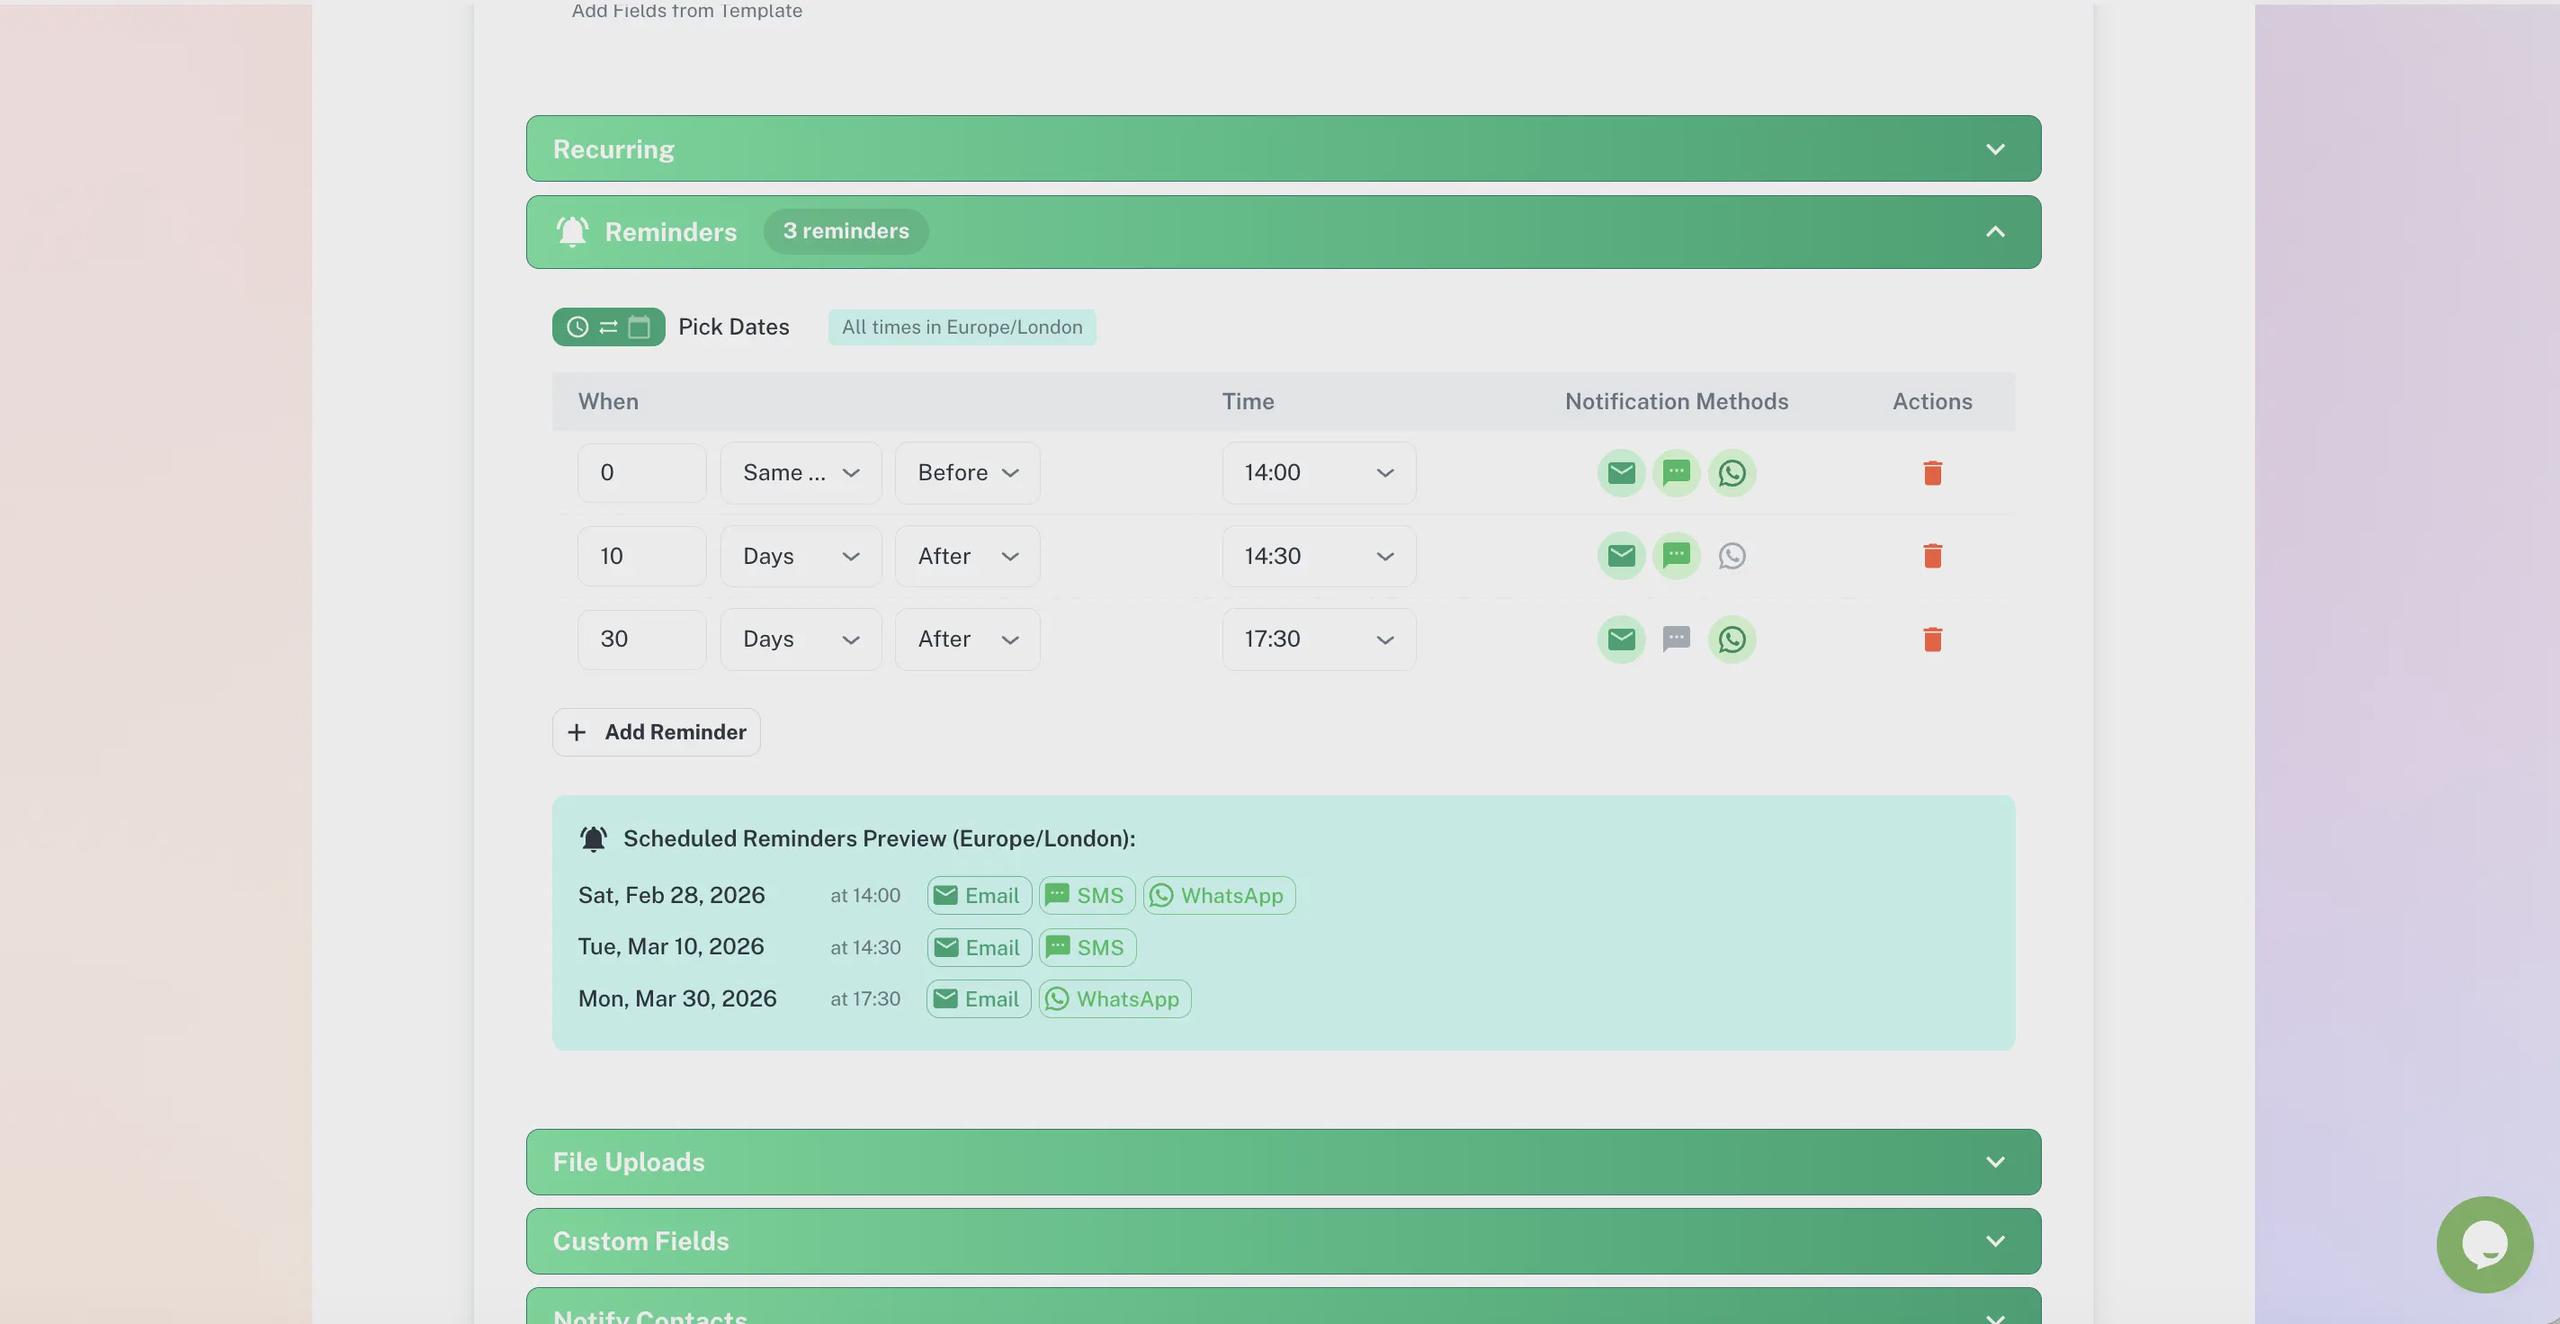Screen dimensions: 2560x1324
Task: Enable WhatsApp for the 14:30 reminder
Action: click(1732, 556)
